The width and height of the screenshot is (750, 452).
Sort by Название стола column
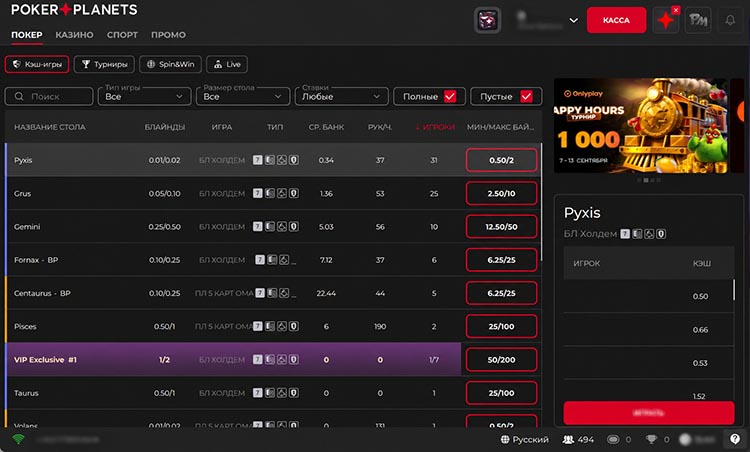(x=50, y=127)
